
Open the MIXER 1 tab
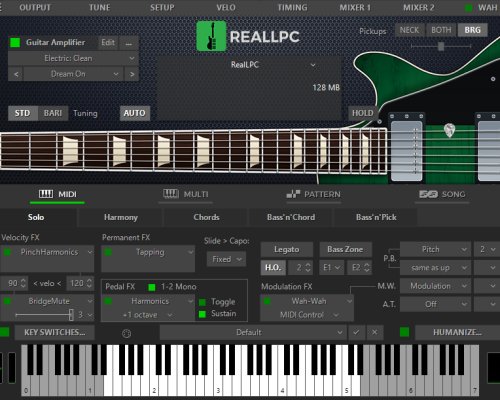coord(355,8)
